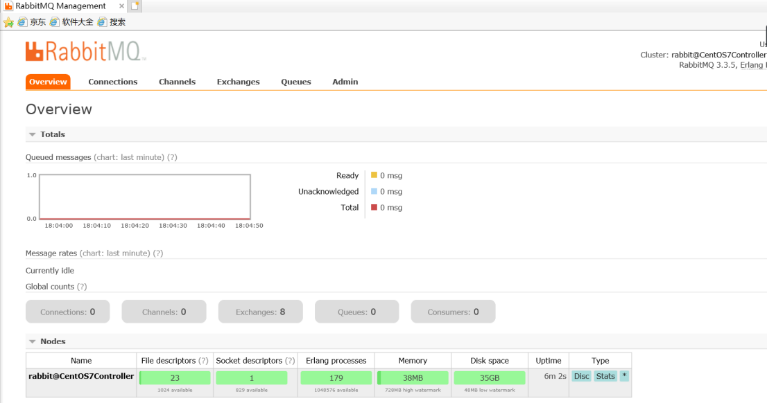
Task: Click the Connections: 0 count button
Action: pos(68,312)
